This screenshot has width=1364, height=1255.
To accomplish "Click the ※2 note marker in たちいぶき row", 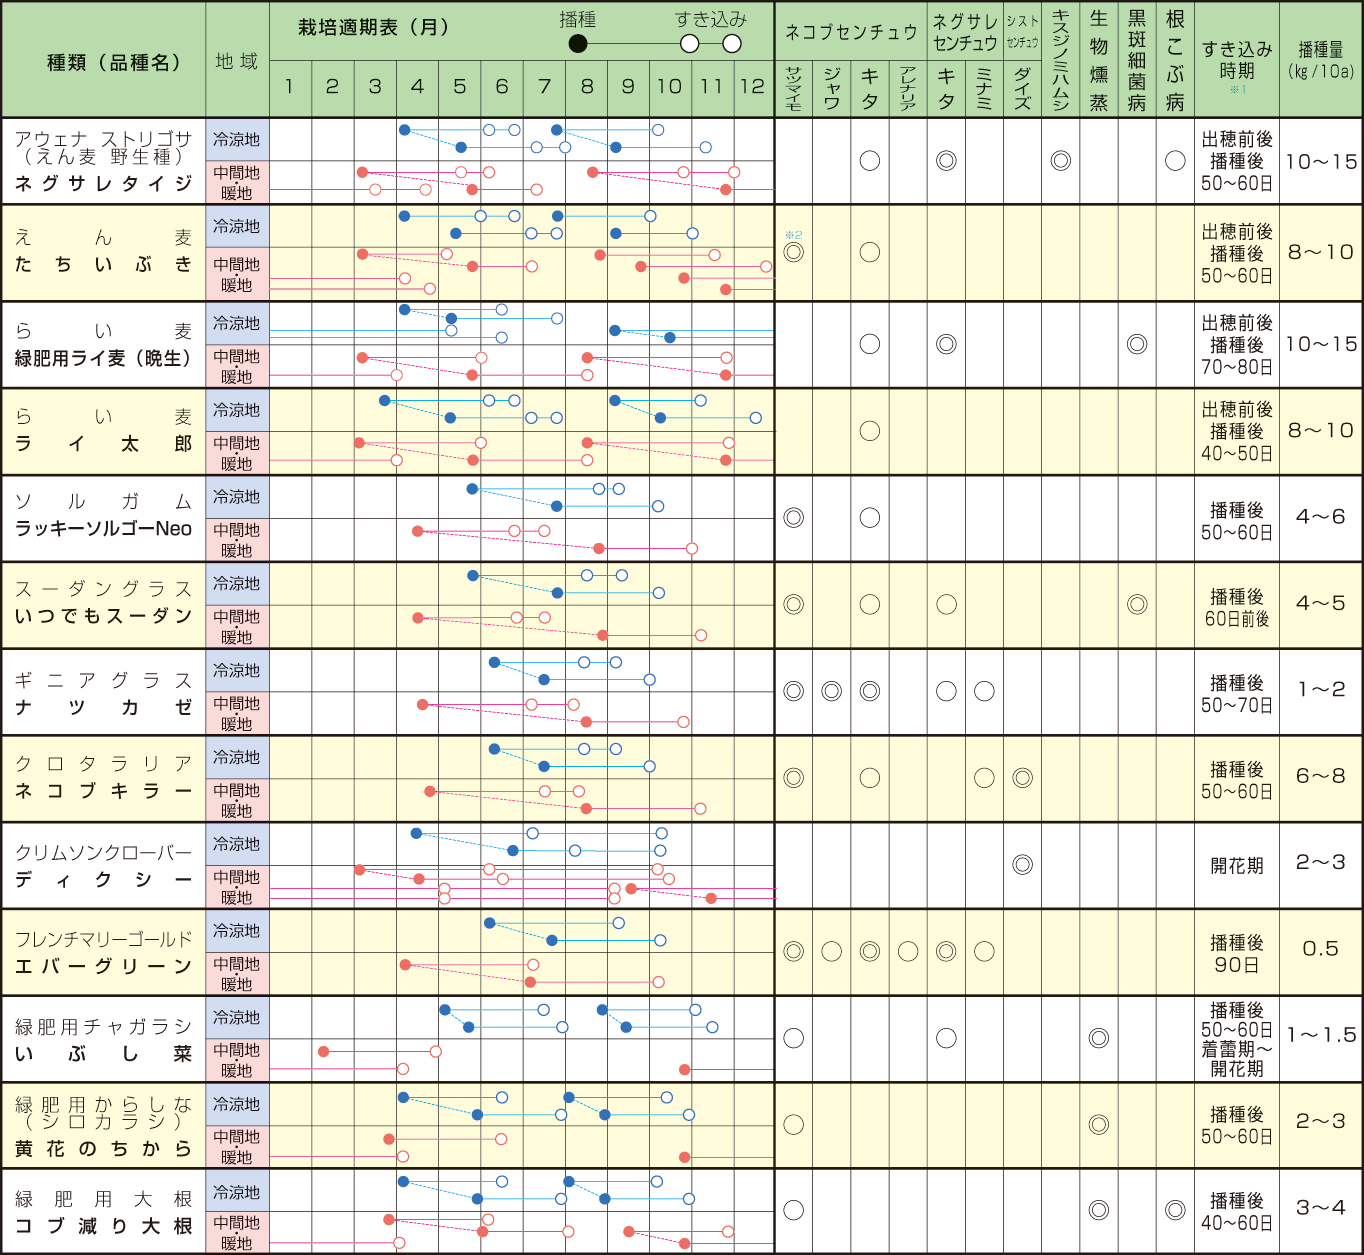I will click(794, 235).
